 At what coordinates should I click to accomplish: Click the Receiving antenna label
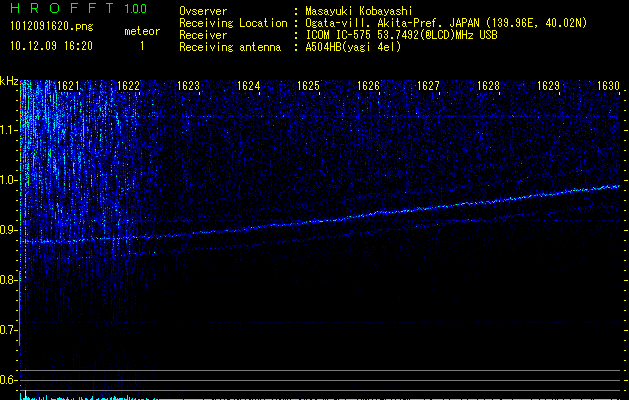point(230,47)
